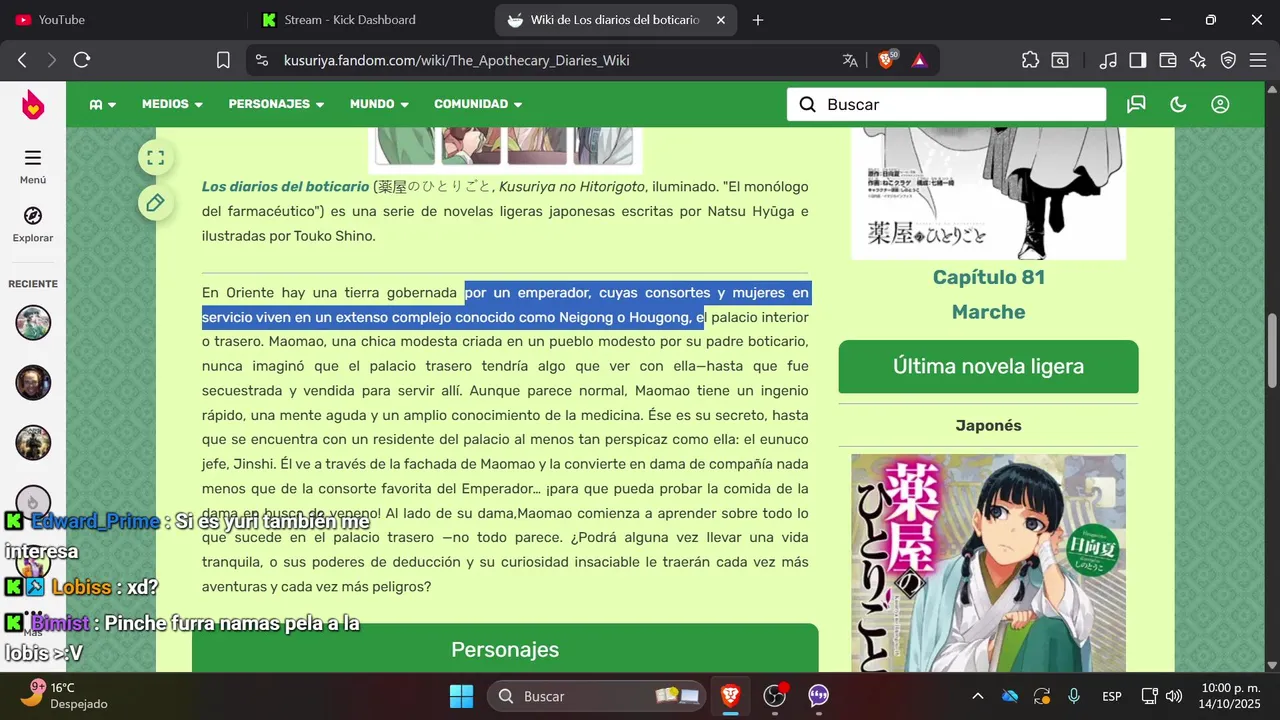
Task: Open second recent wiki avatar in sidebar
Action: pos(33,383)
